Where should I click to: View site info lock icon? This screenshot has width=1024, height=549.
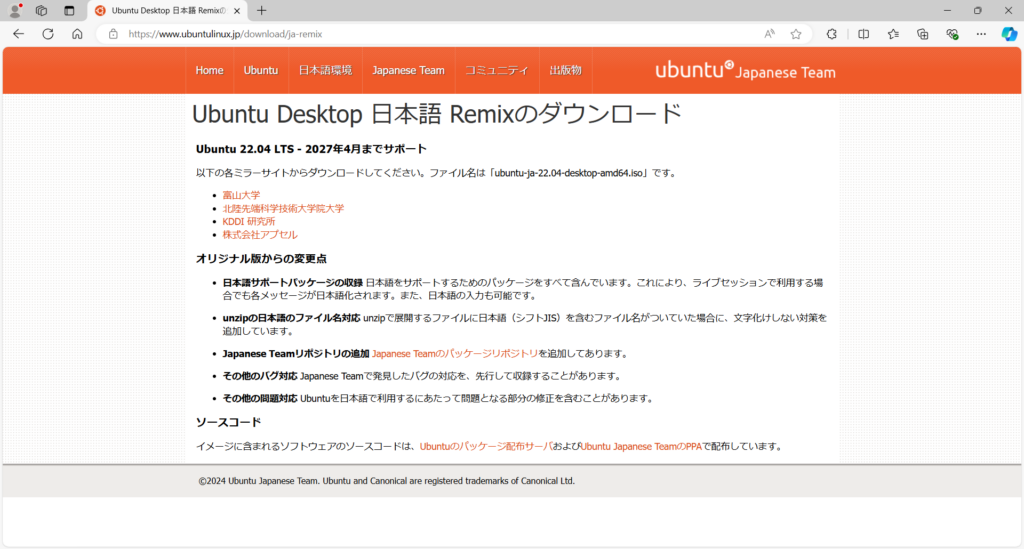(x=113, y=34)
